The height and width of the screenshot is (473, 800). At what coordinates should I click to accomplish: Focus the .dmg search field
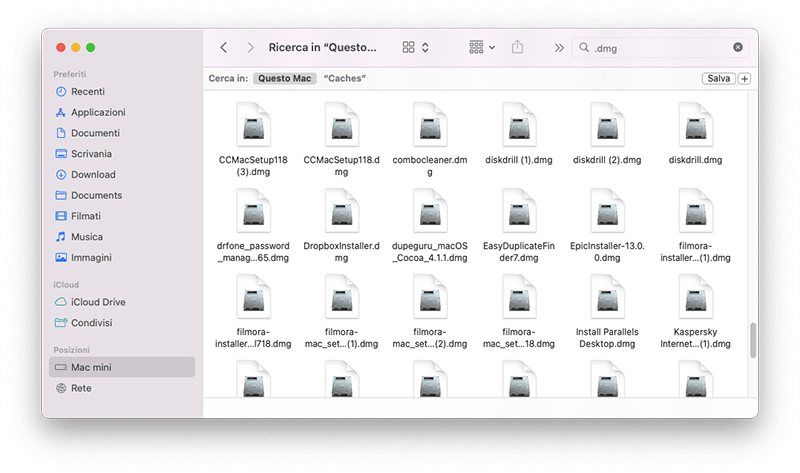[660, 47]
